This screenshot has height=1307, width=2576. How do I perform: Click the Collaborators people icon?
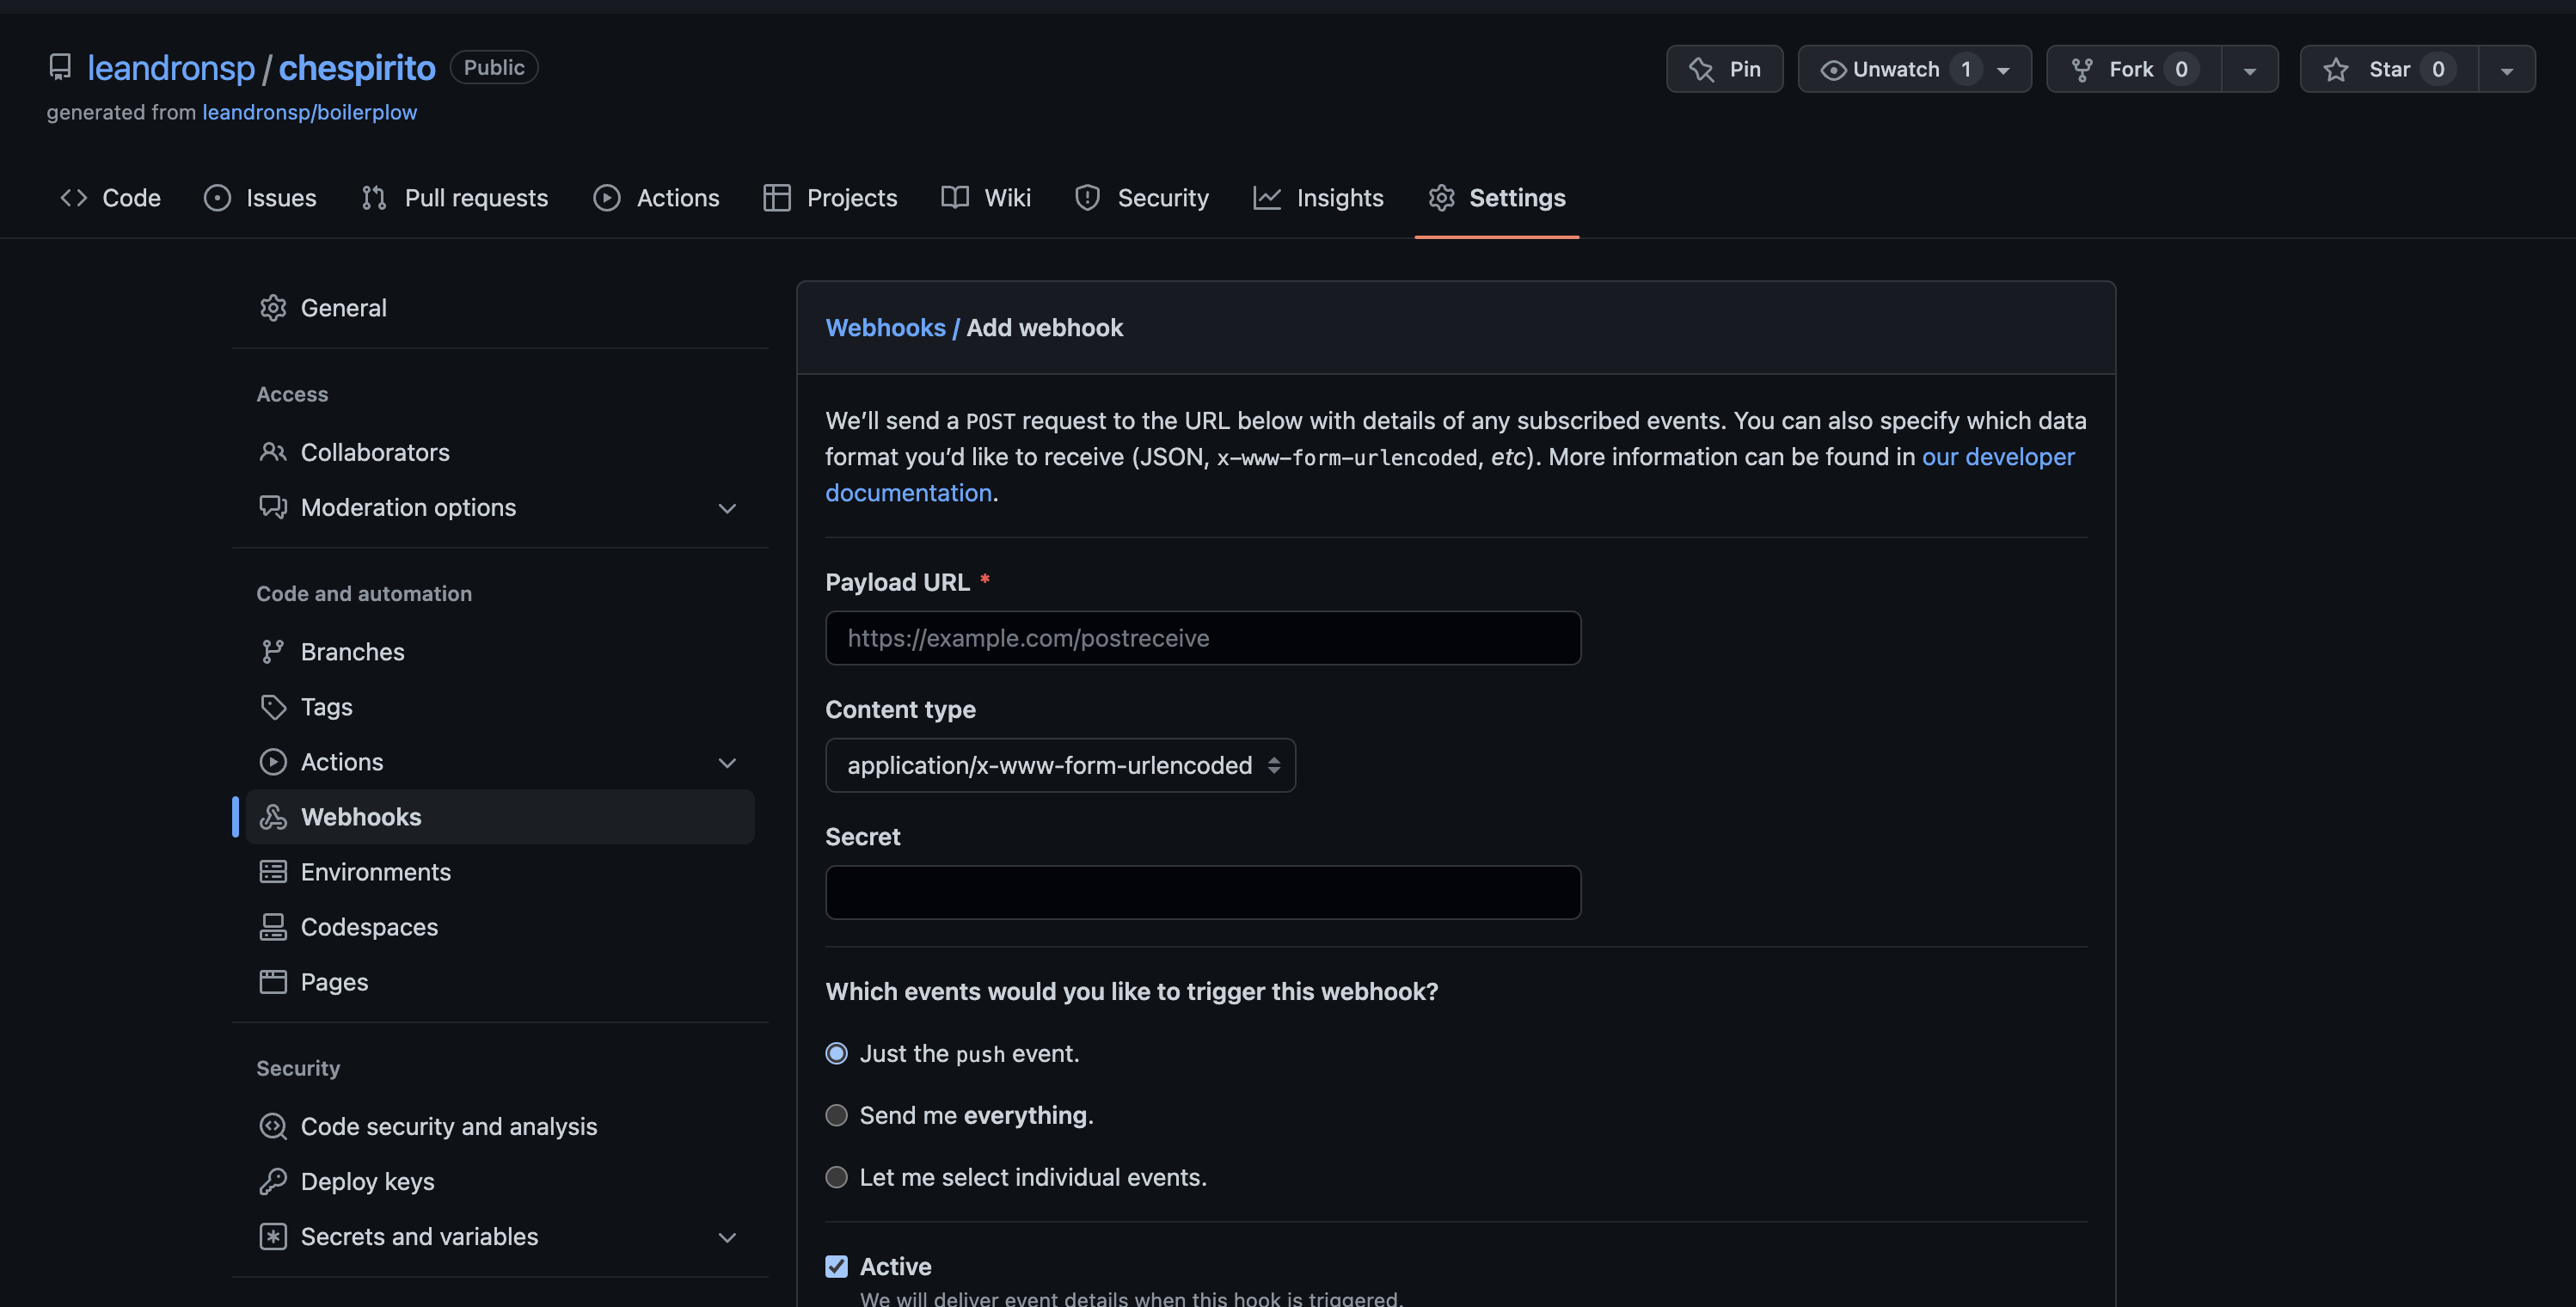point(273,452)
